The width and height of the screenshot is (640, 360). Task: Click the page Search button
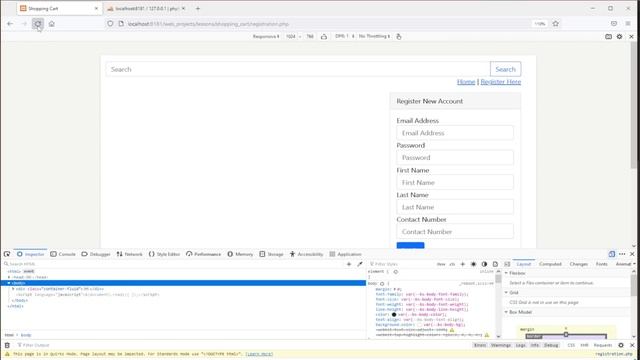(505, 69)
